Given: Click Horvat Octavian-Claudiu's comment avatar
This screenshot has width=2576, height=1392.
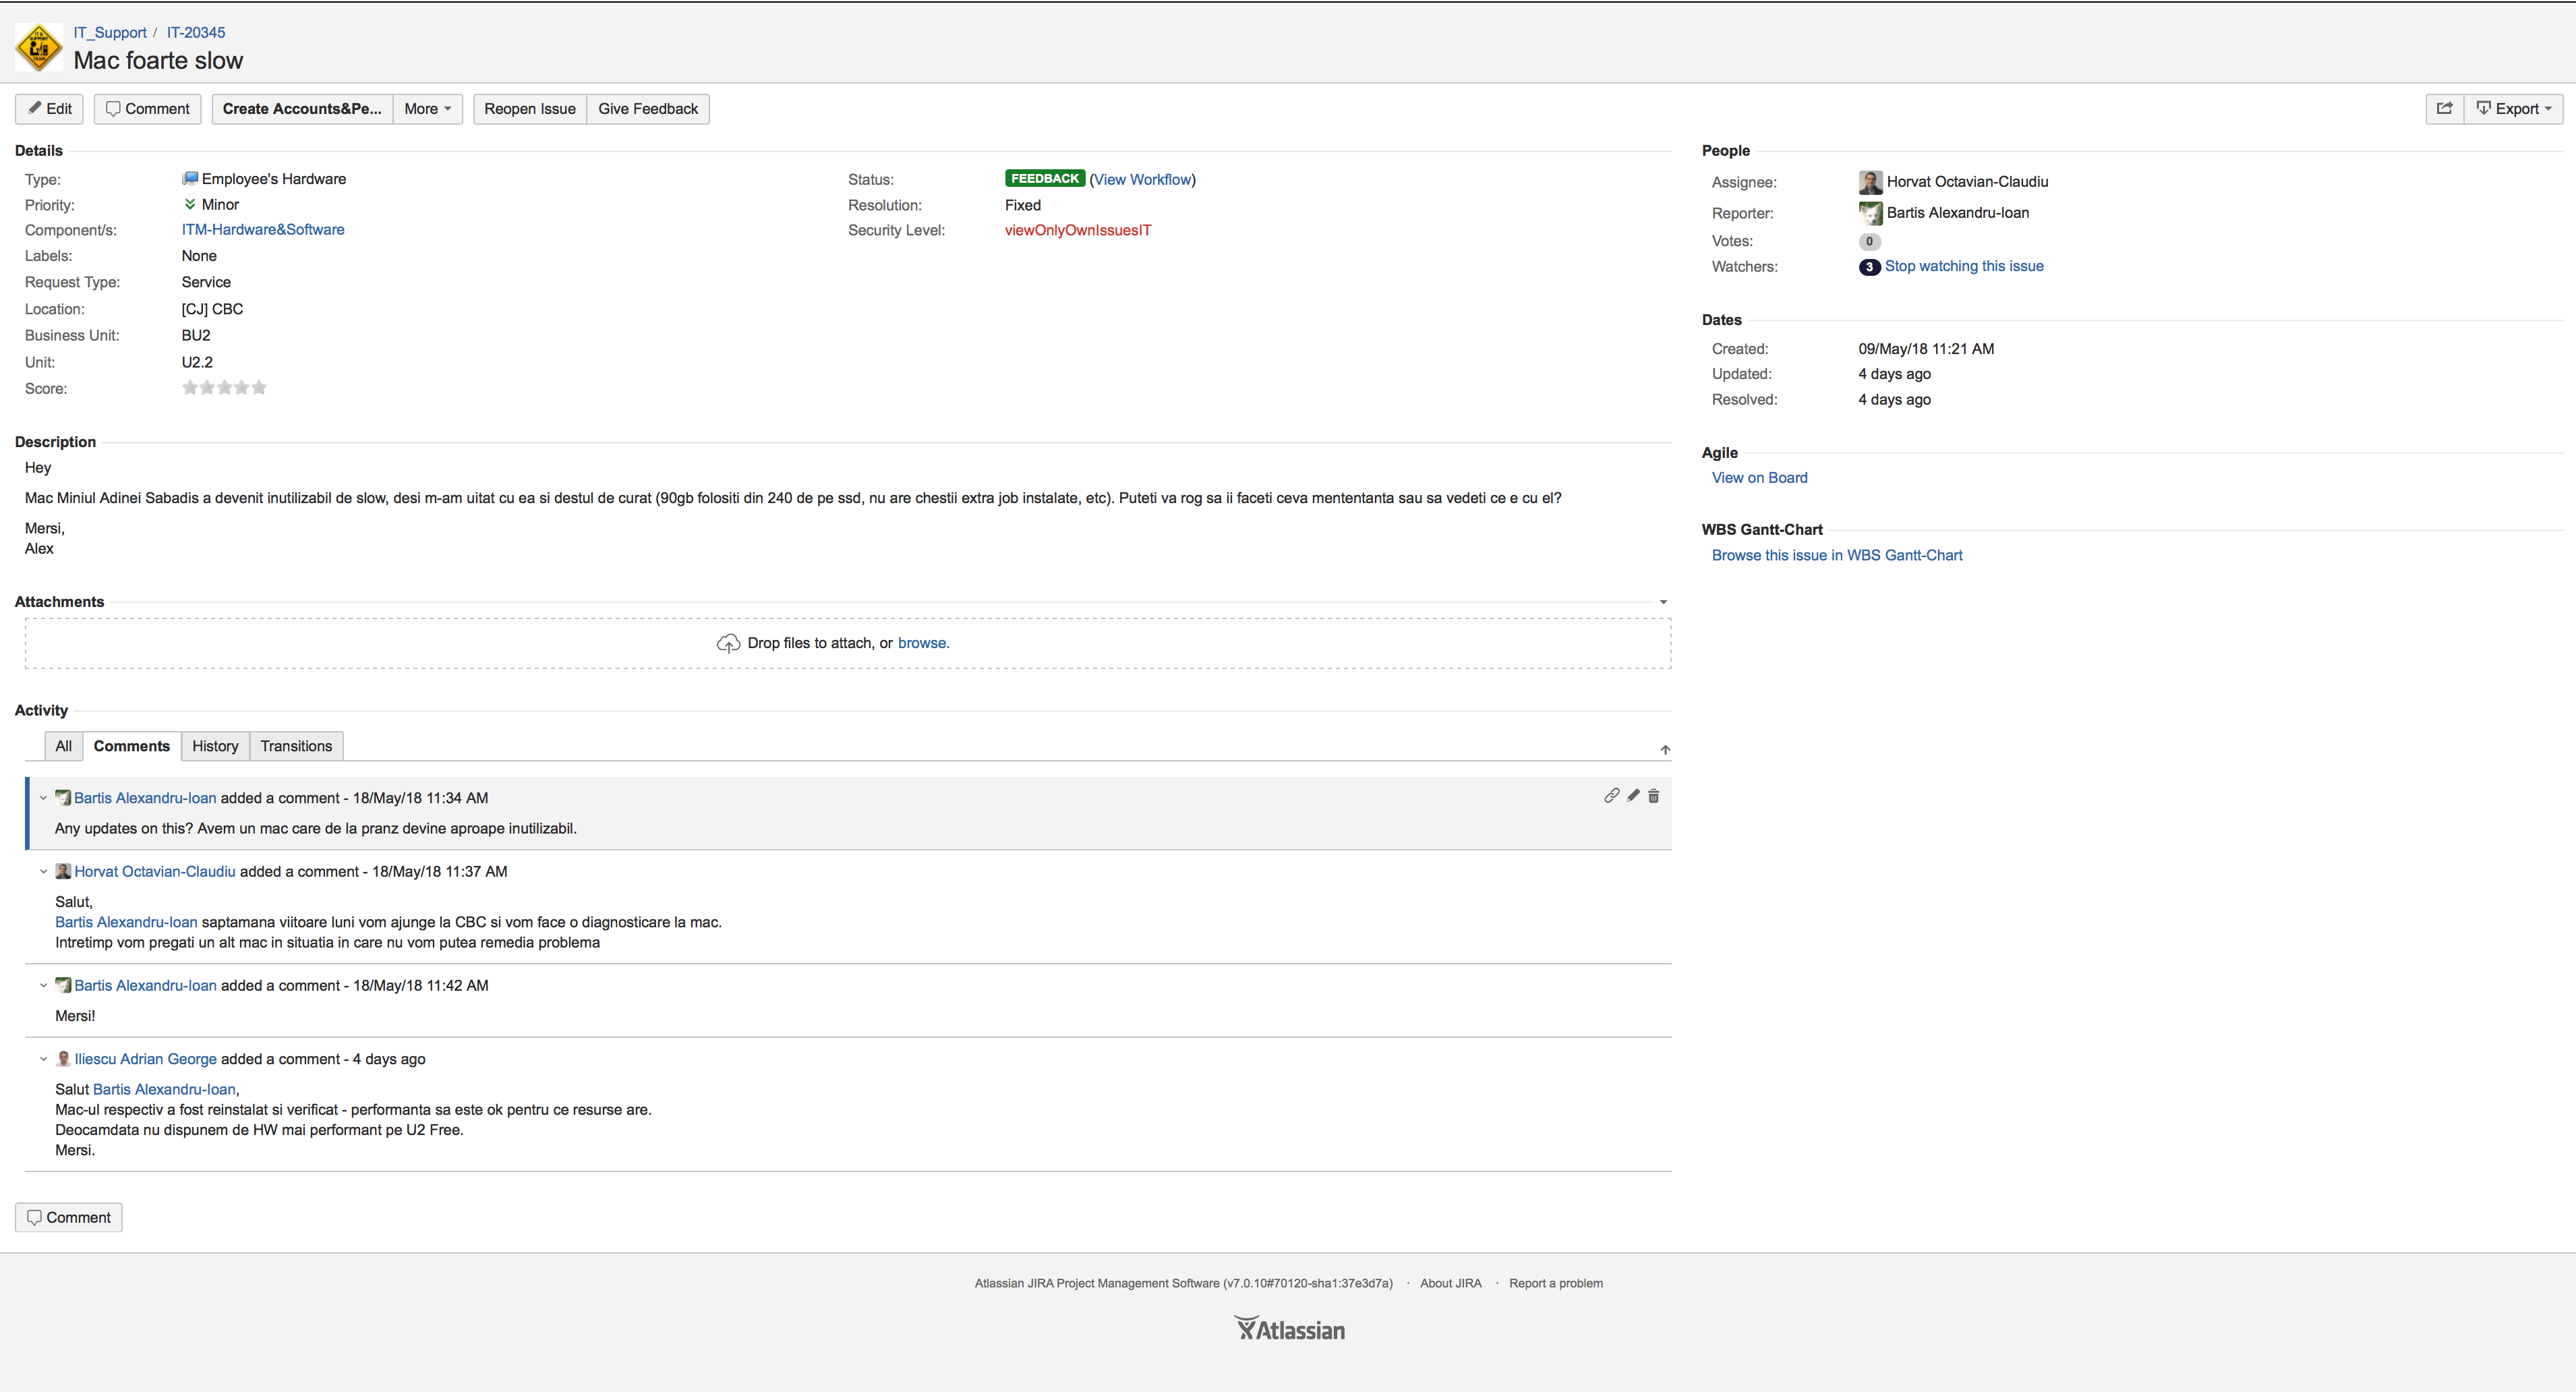Looking at the screenshot, I should pos(63,871).
